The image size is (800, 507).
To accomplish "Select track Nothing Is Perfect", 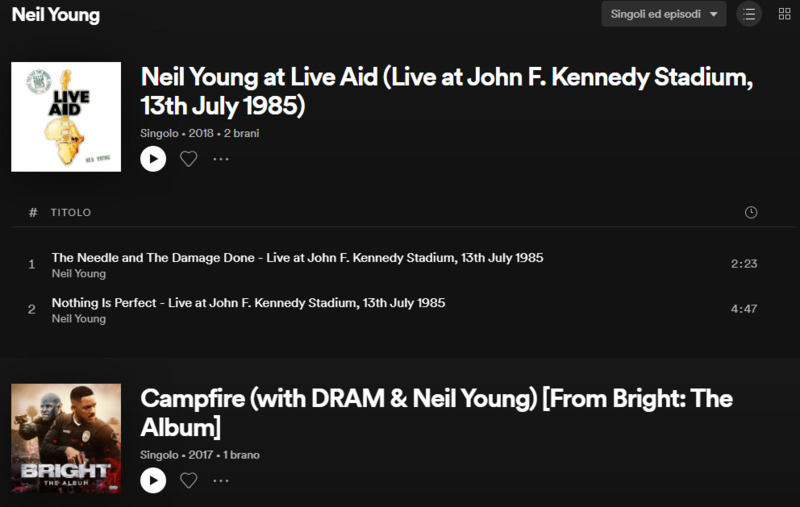I will point(248,302).
